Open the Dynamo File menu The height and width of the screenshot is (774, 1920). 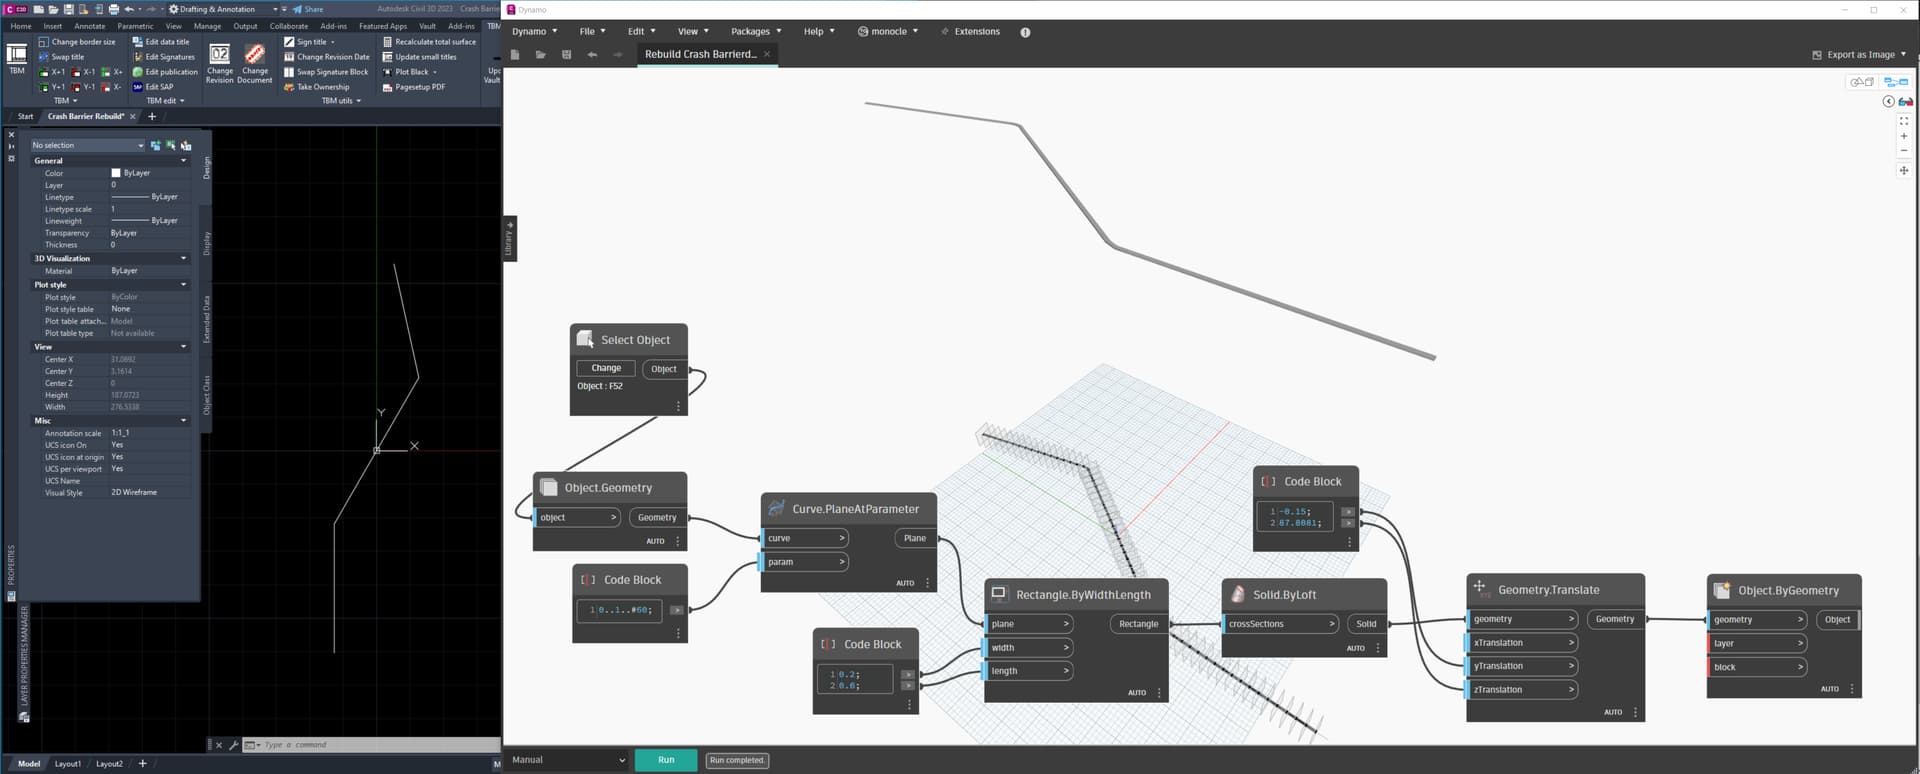[592, 32]
